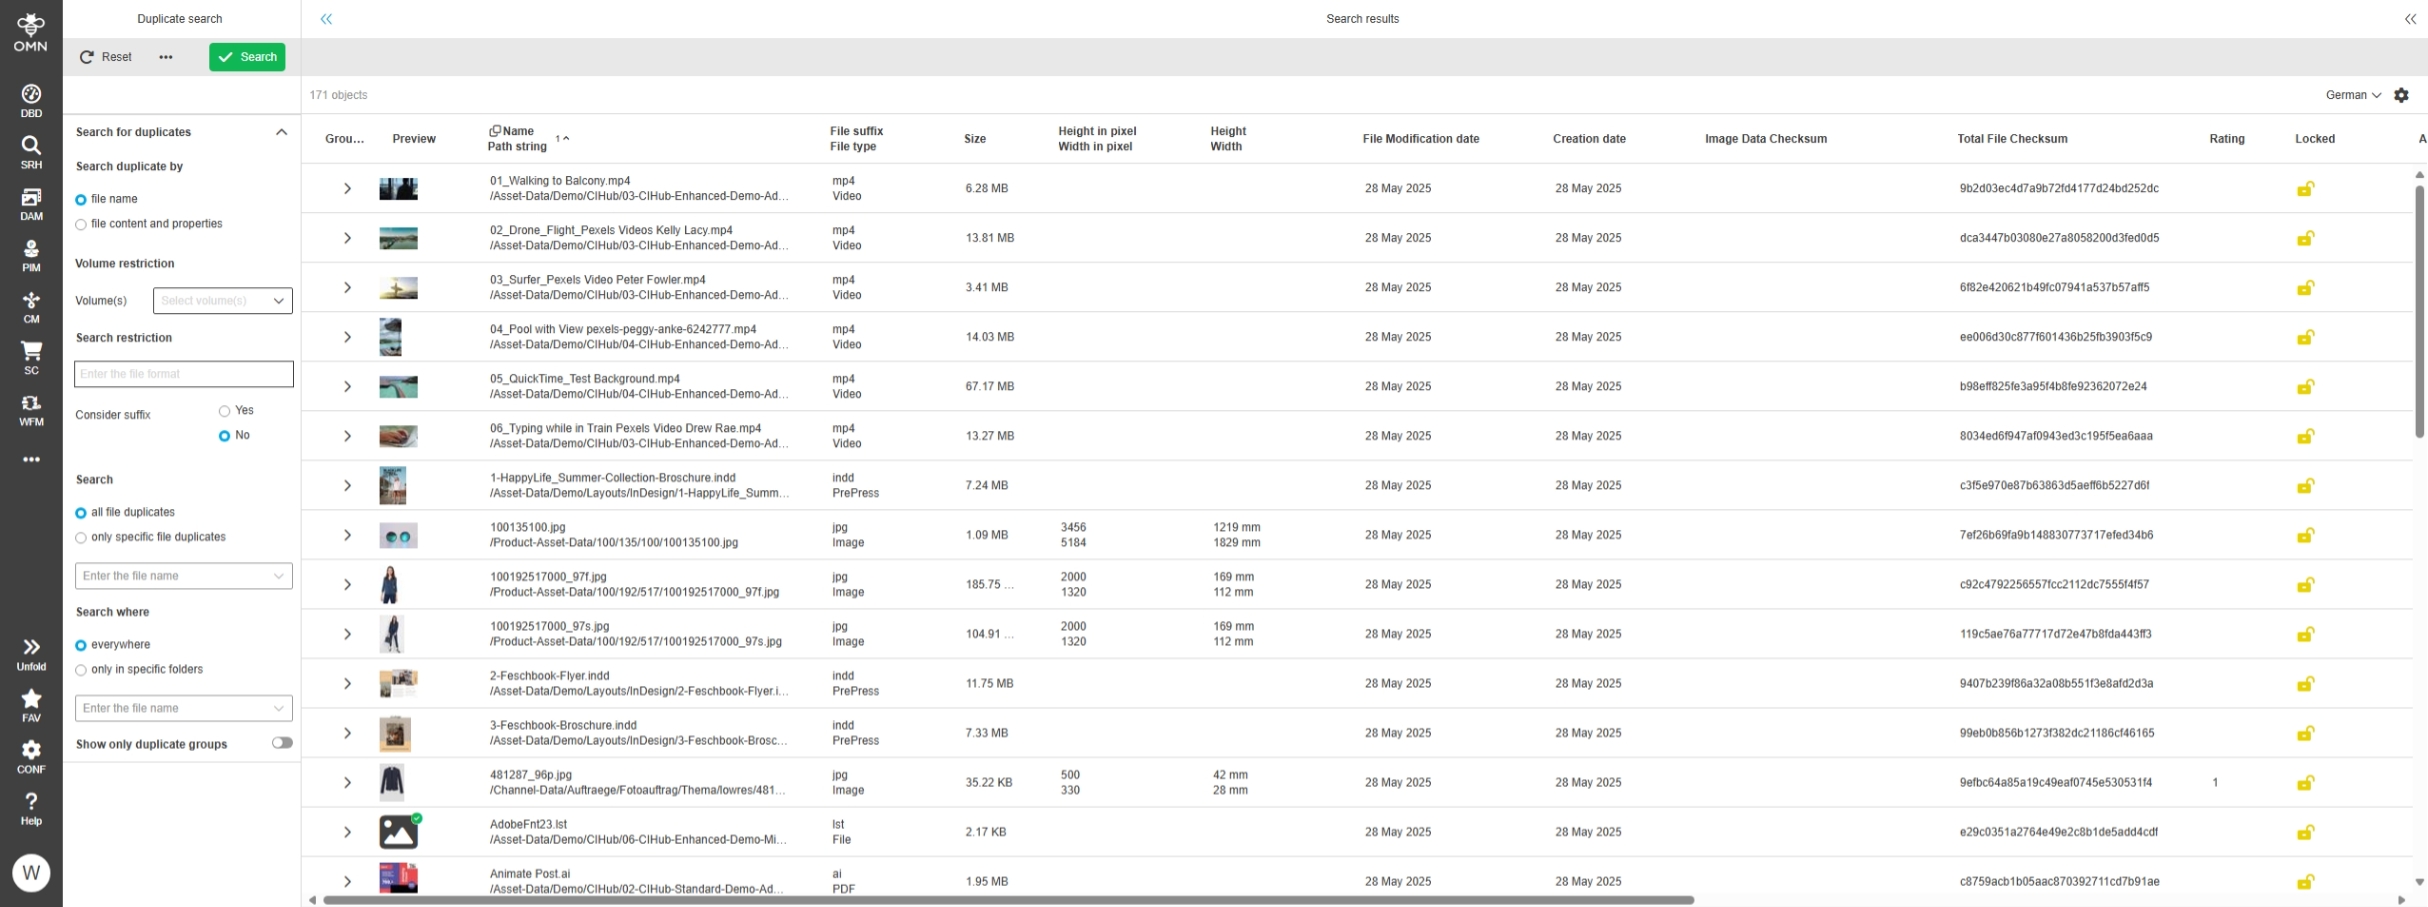The image size is (2428, 907).
Task: Expand group for 01_Walking to Balcony.mp4
Action: (x=347, y=189)
